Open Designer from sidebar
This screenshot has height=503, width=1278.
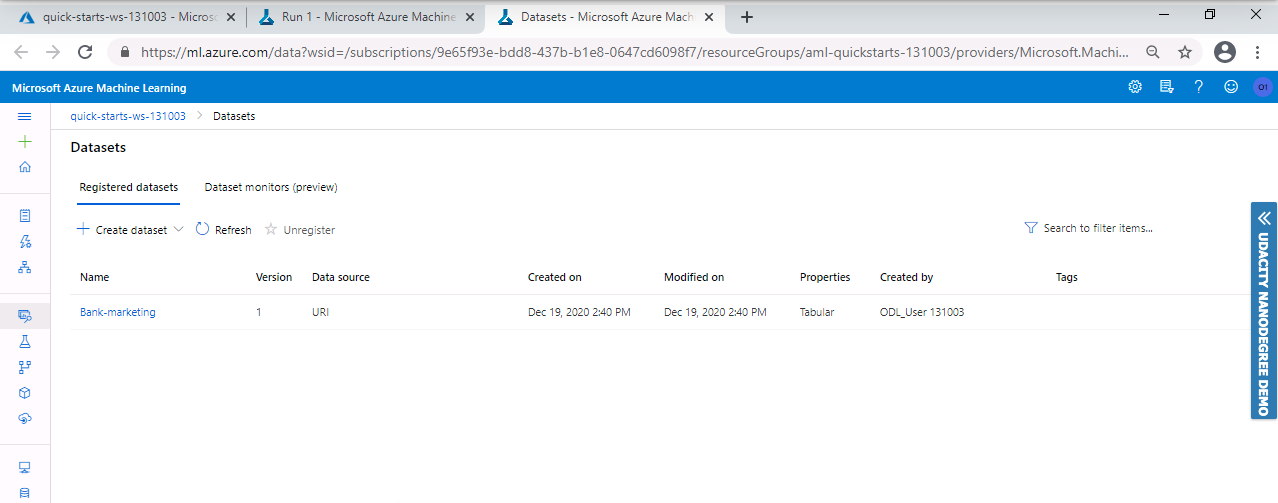[25, 267]
